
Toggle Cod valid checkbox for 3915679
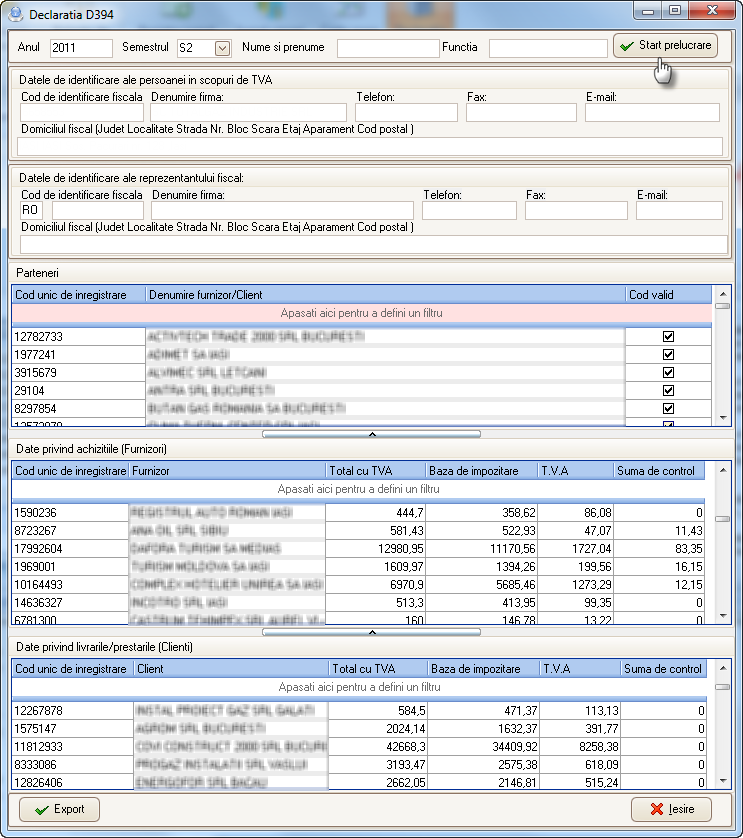(668, 373)
